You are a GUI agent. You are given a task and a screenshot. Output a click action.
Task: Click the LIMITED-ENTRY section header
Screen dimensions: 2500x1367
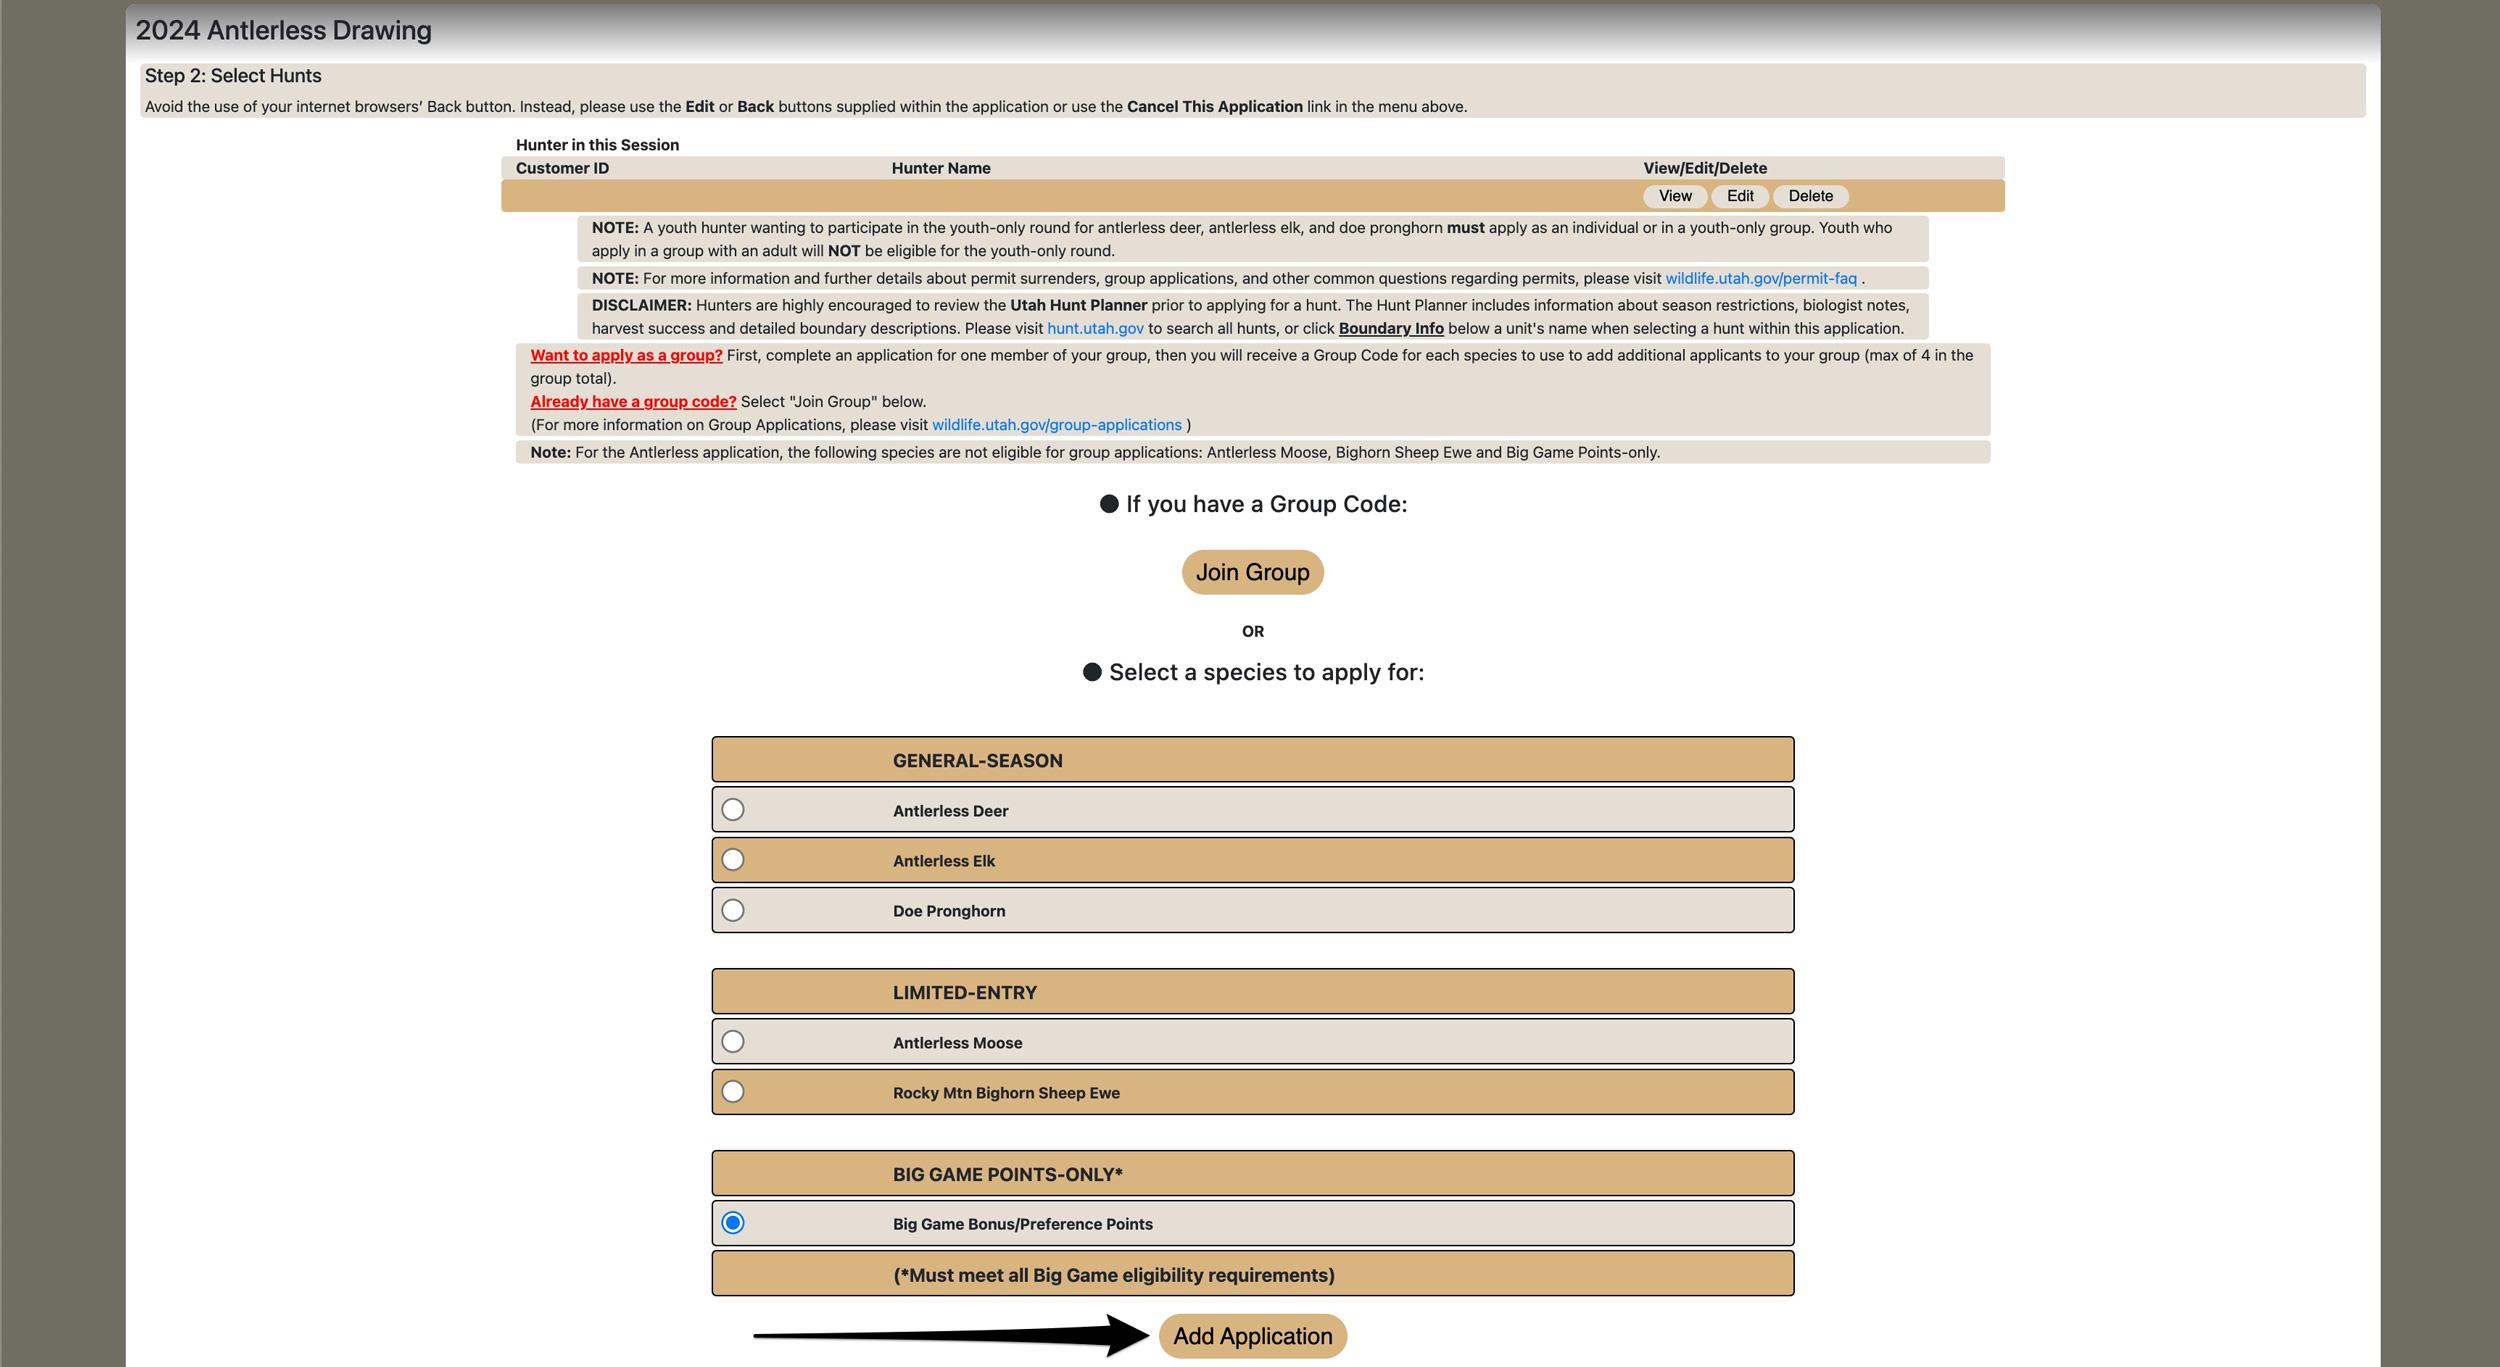[964, 993]
